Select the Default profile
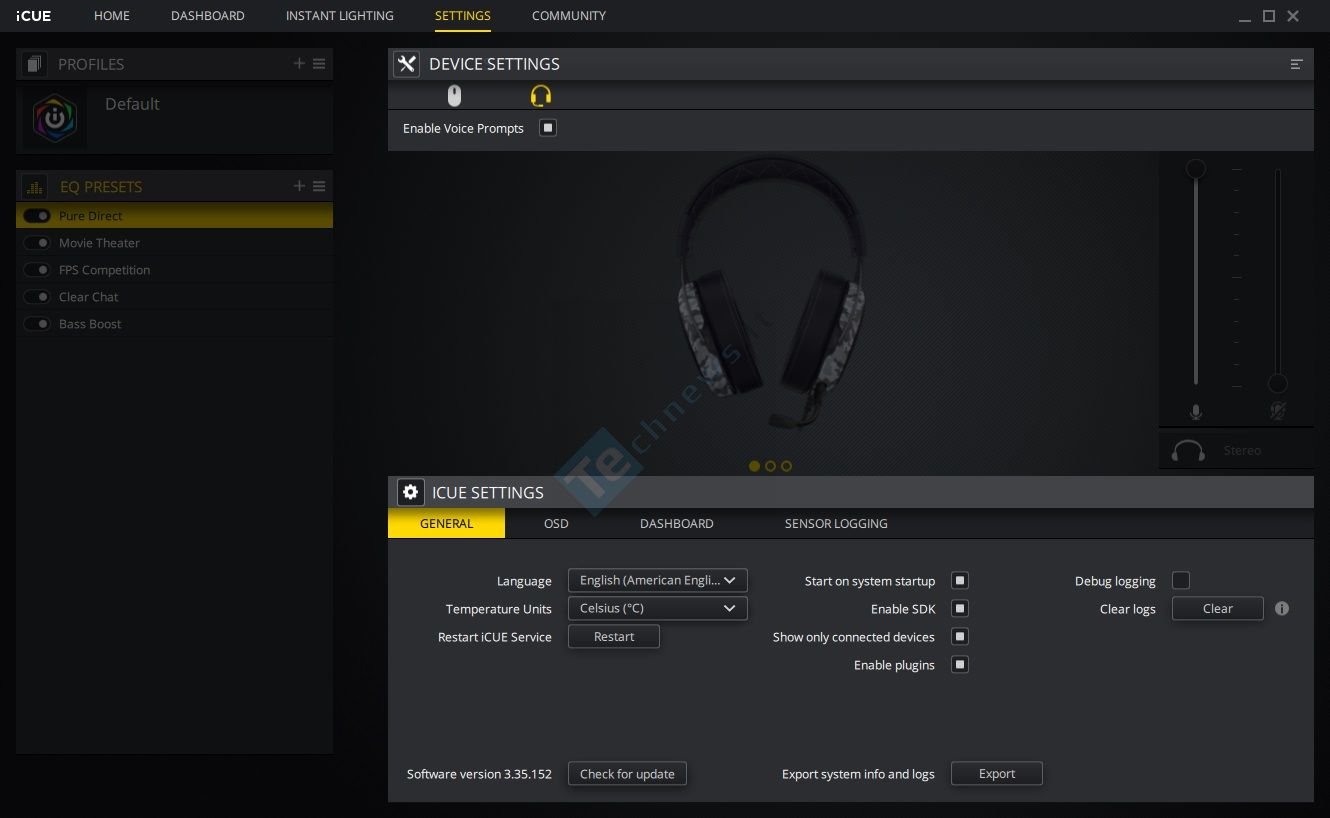Screen dimensions: 1330x818 pos(174,118)
